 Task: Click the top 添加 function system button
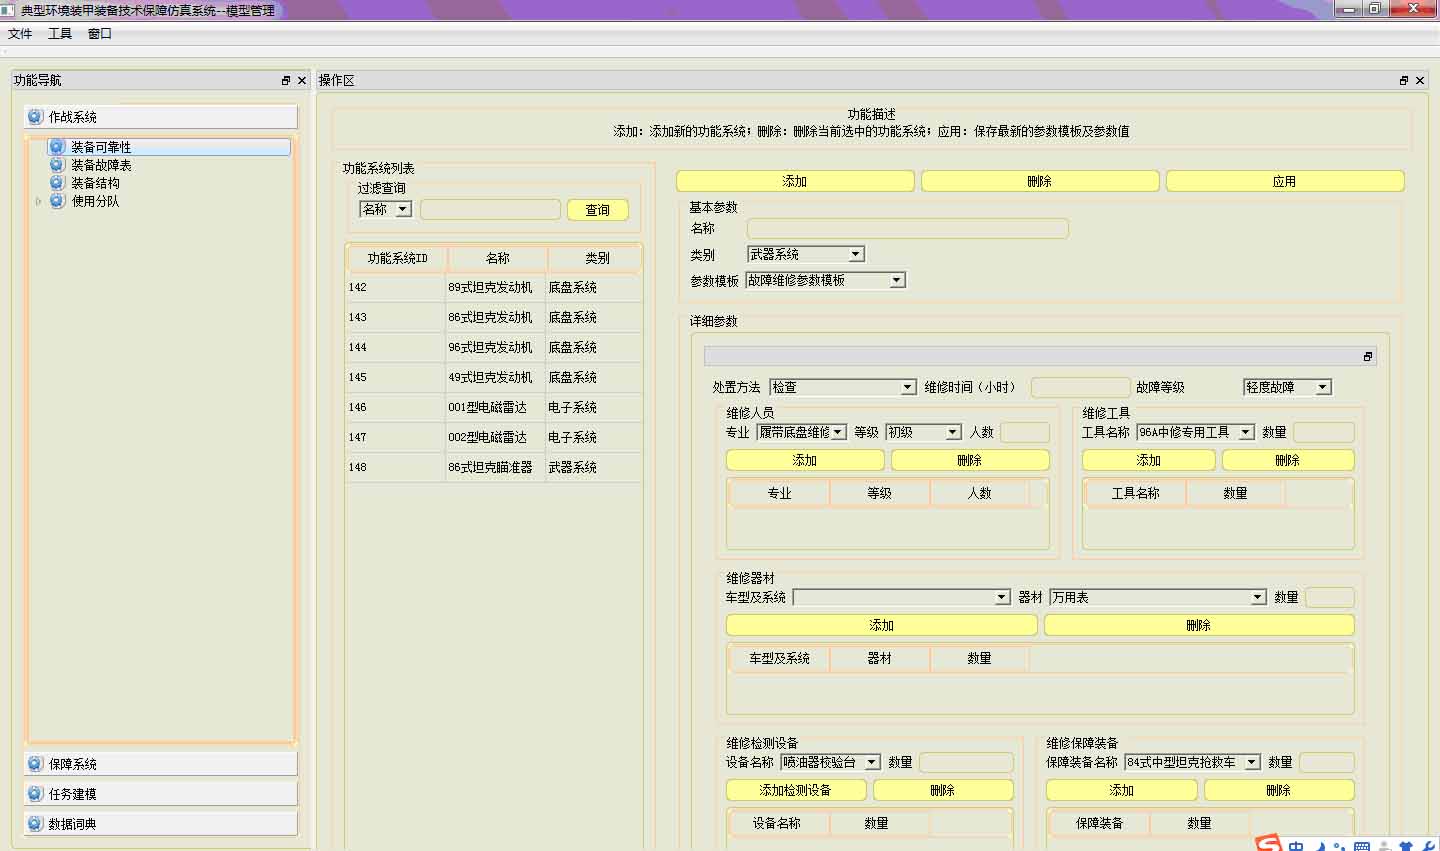795,181
